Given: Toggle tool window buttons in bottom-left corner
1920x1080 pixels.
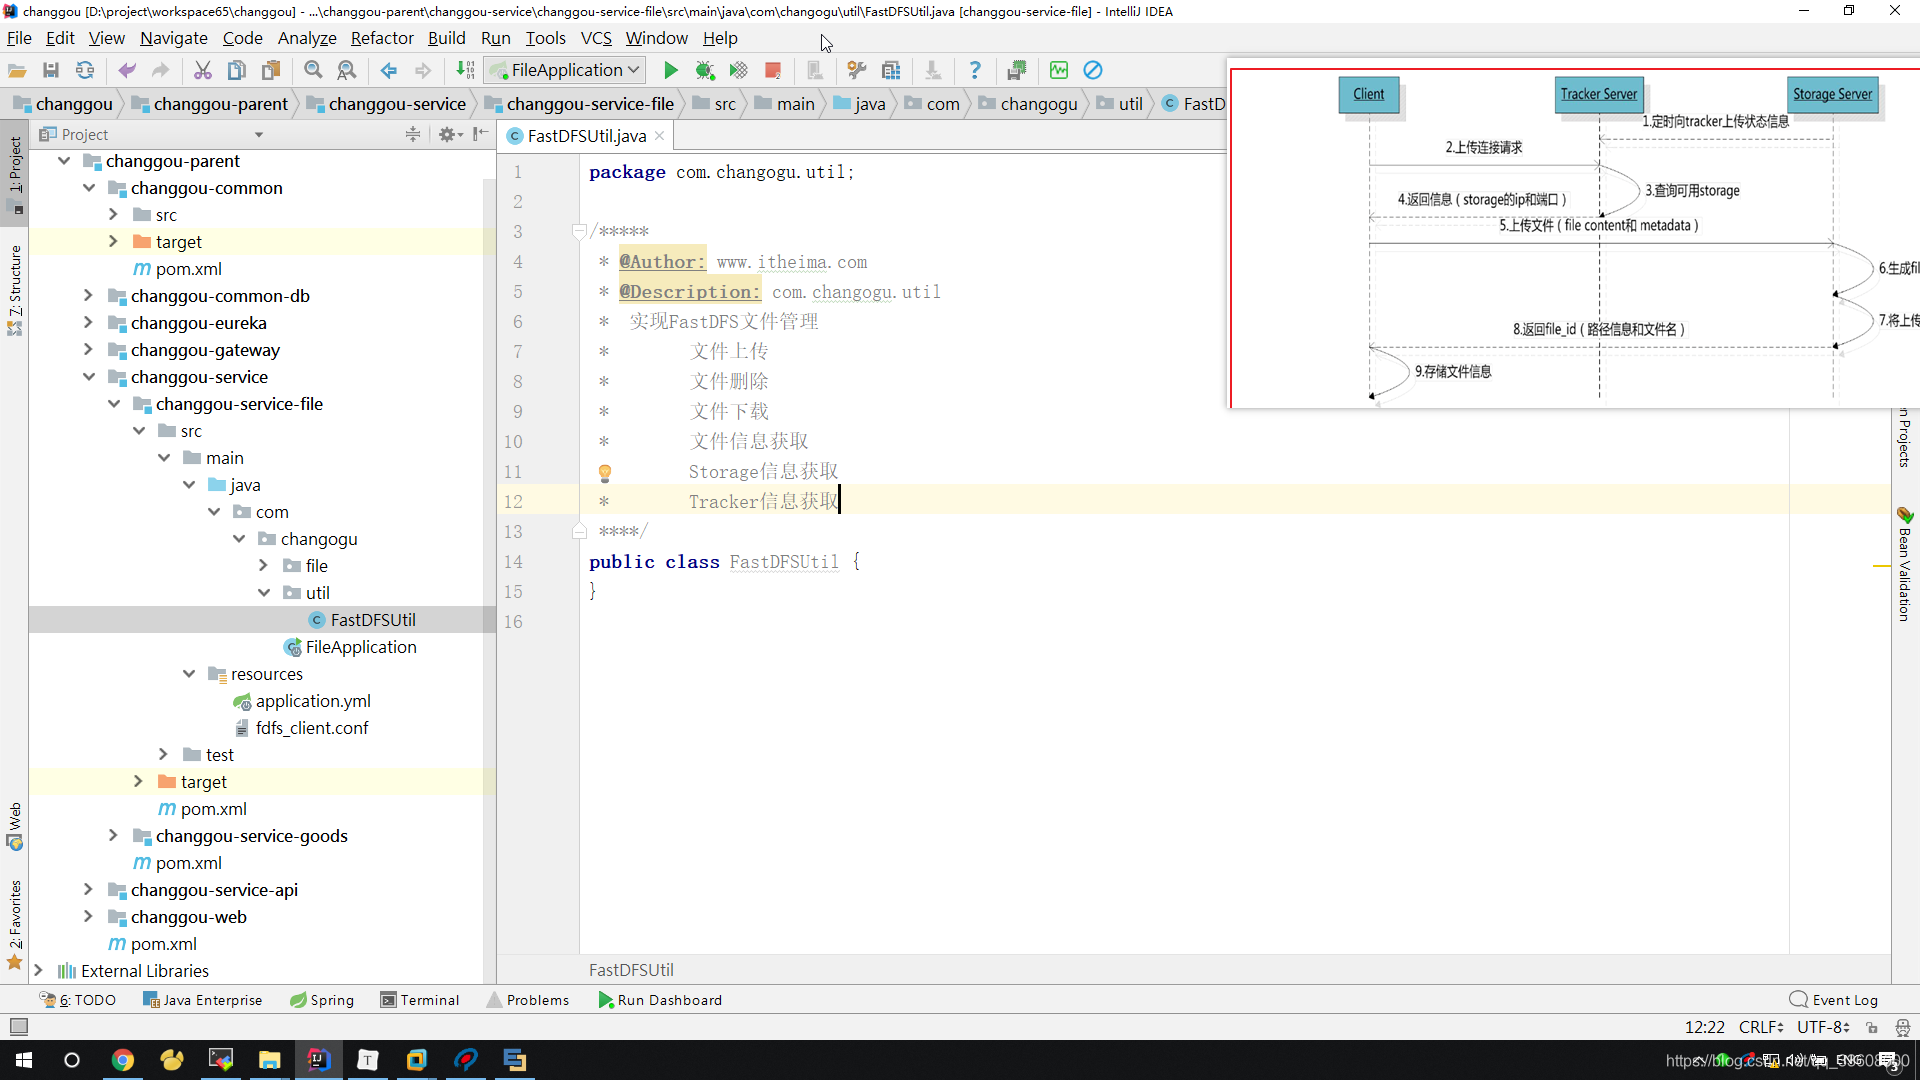Looking at the screenshot, I should tap(18, 1027).
